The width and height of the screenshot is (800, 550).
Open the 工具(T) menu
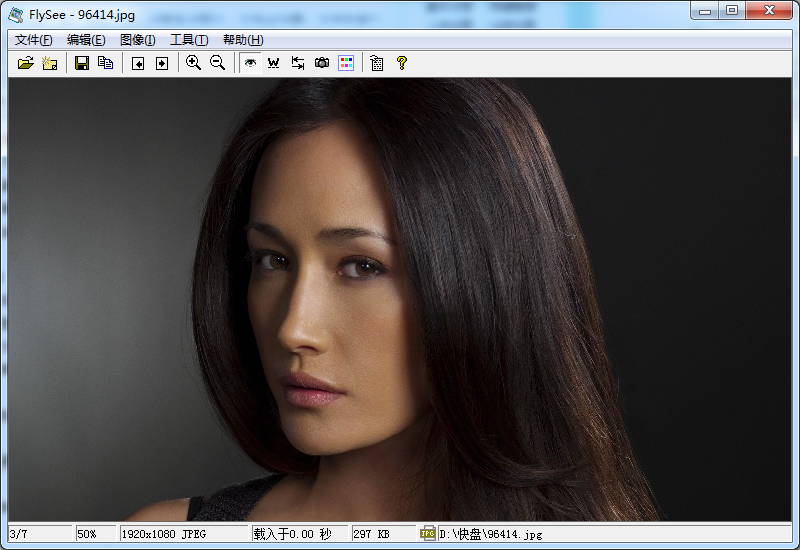tap(189, 40)
